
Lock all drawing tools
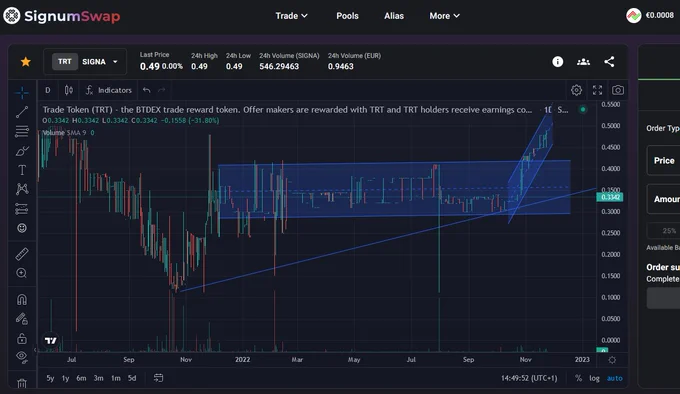coord(22,338)
